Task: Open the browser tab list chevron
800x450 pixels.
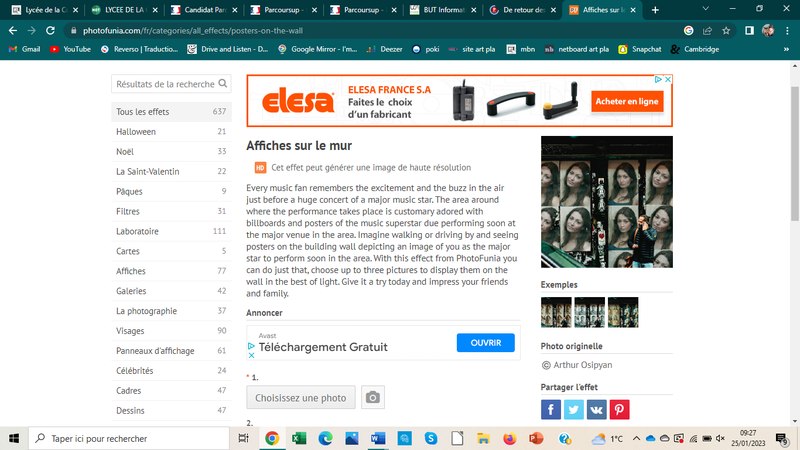Action: [706, 9]
